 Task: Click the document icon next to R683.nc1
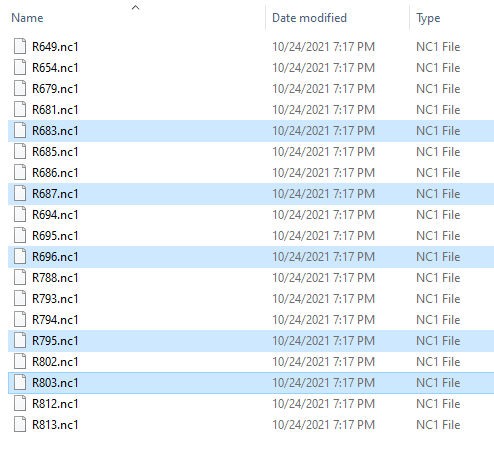point(20,130)
